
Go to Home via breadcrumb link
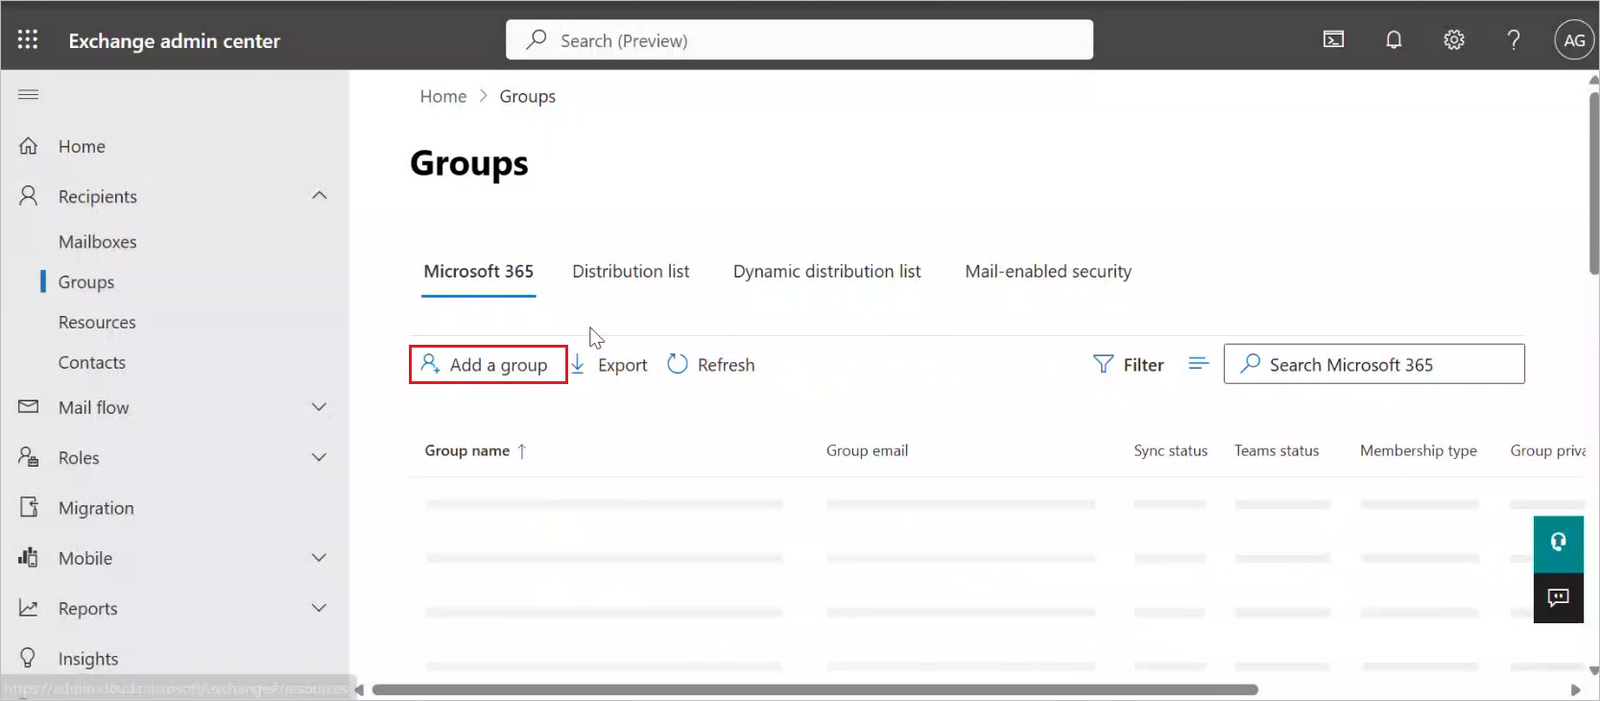pyautogui.click(x=443, y=96)
